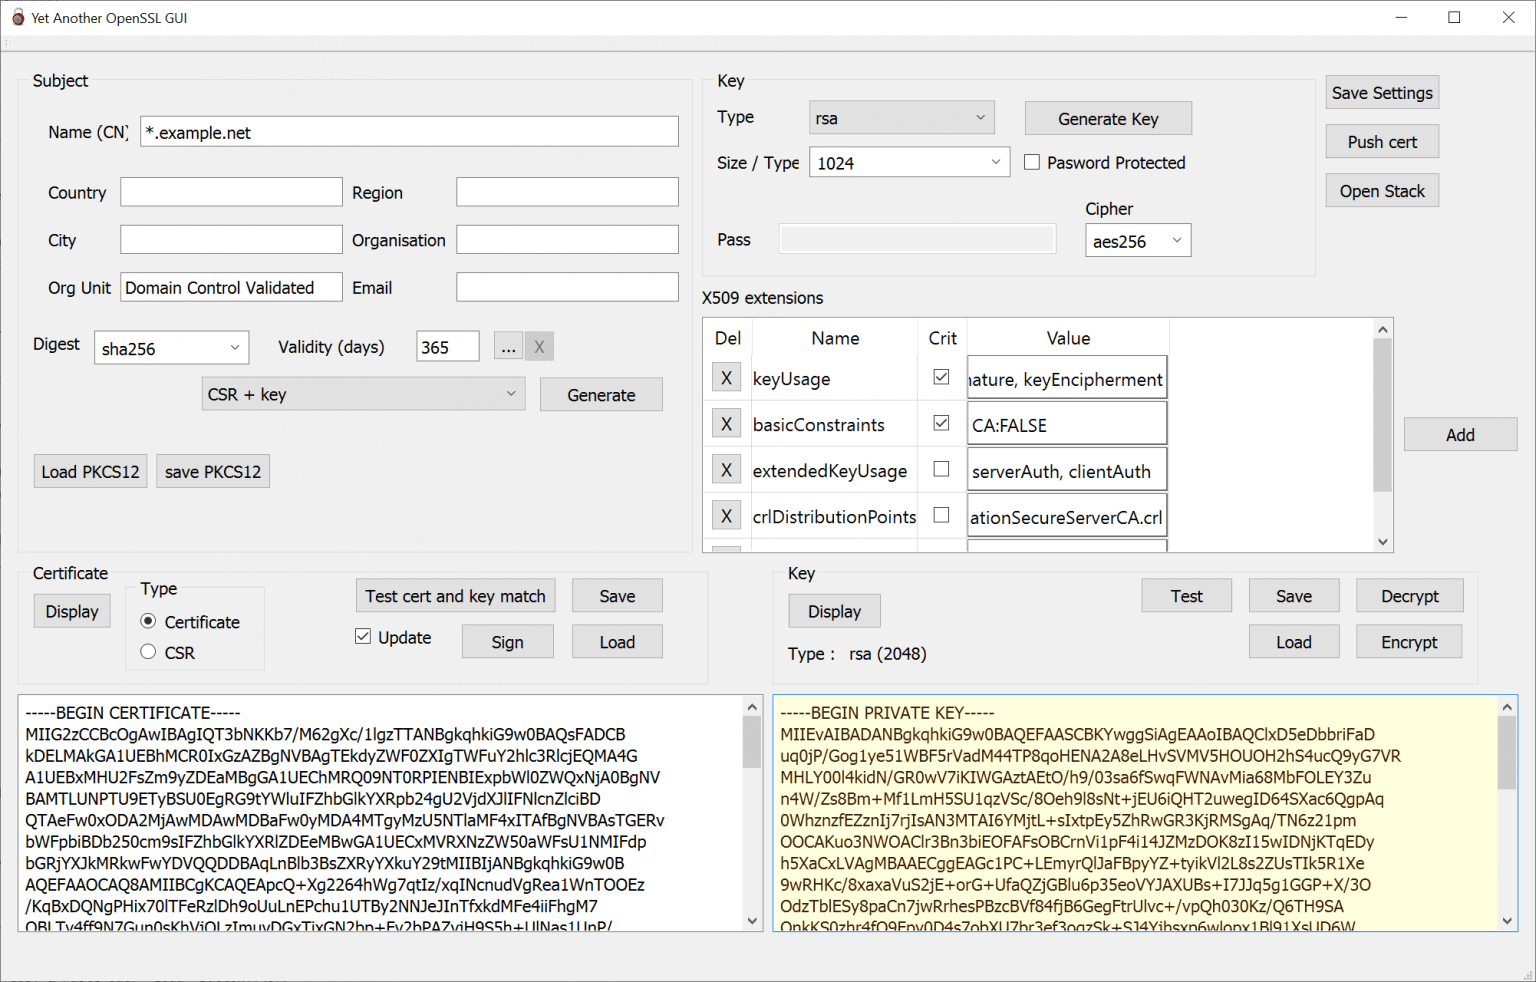Delete the keyUsage extension row
1536x982 pixels.
[x=726, y=377]
